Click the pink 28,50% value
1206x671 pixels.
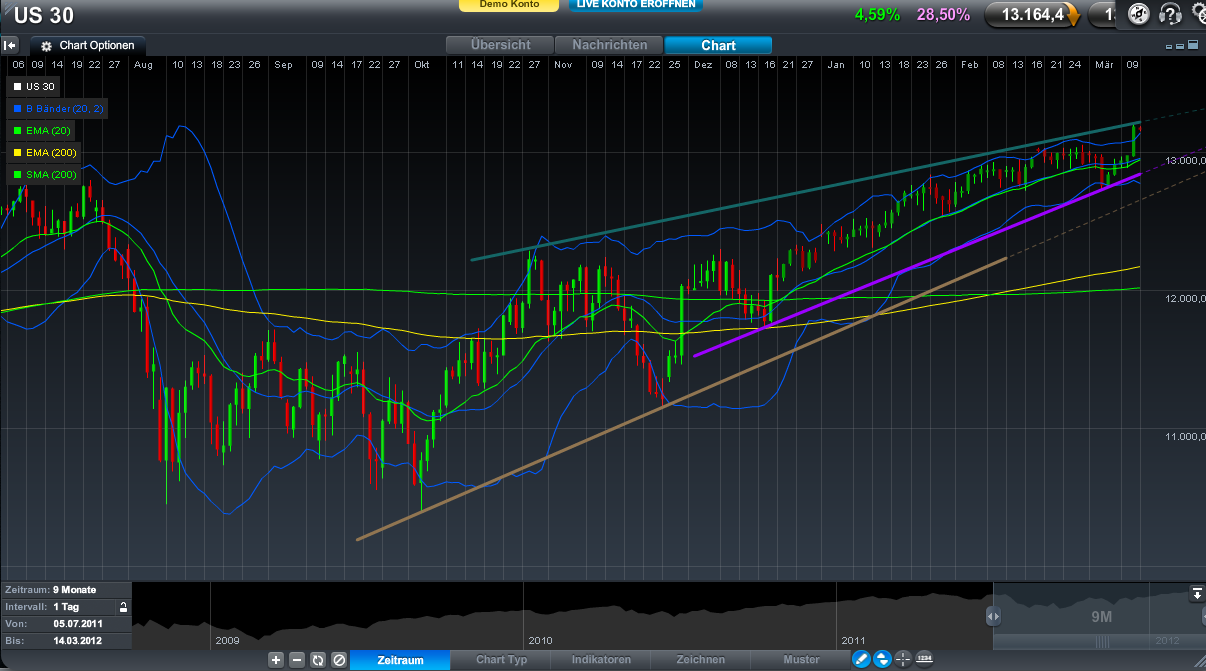pyautogui.click(x=944, y=14)
